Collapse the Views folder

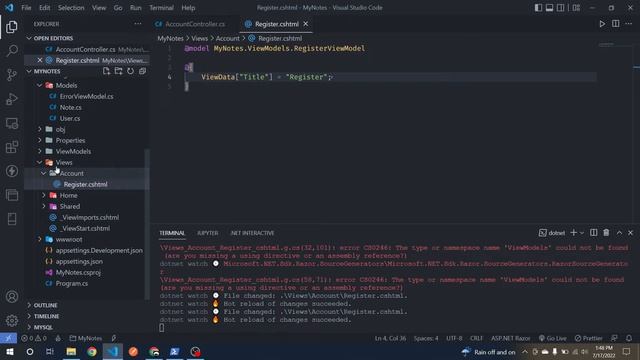(40, 162)
